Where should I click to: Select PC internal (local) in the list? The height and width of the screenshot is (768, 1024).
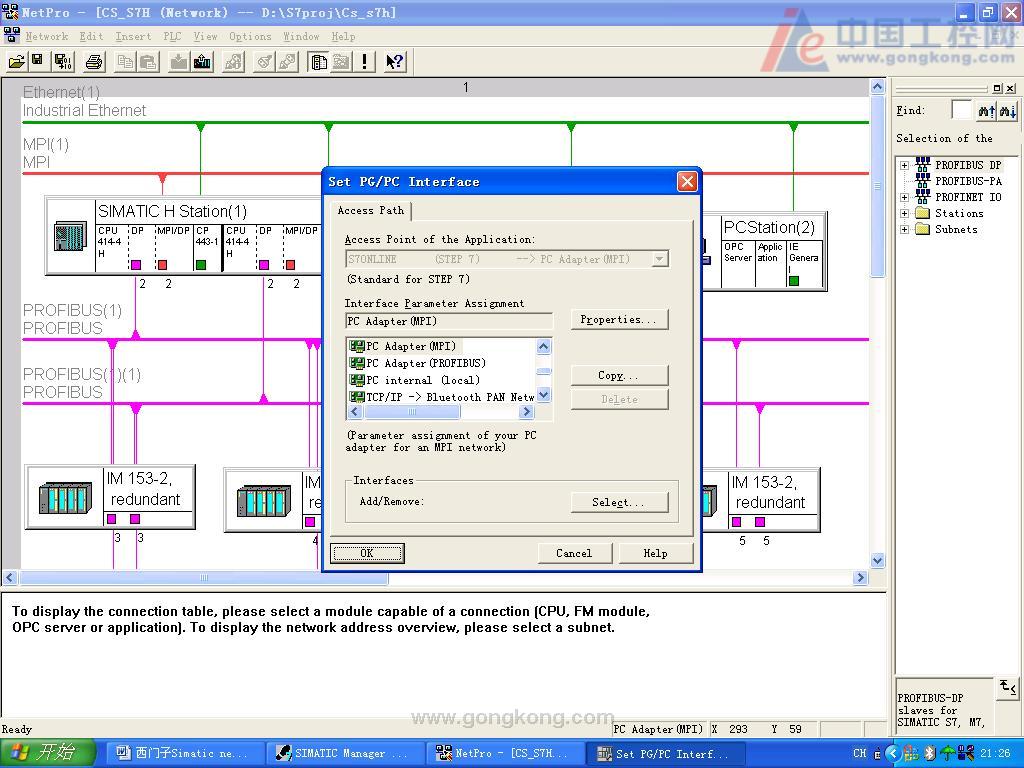point(415,380)
